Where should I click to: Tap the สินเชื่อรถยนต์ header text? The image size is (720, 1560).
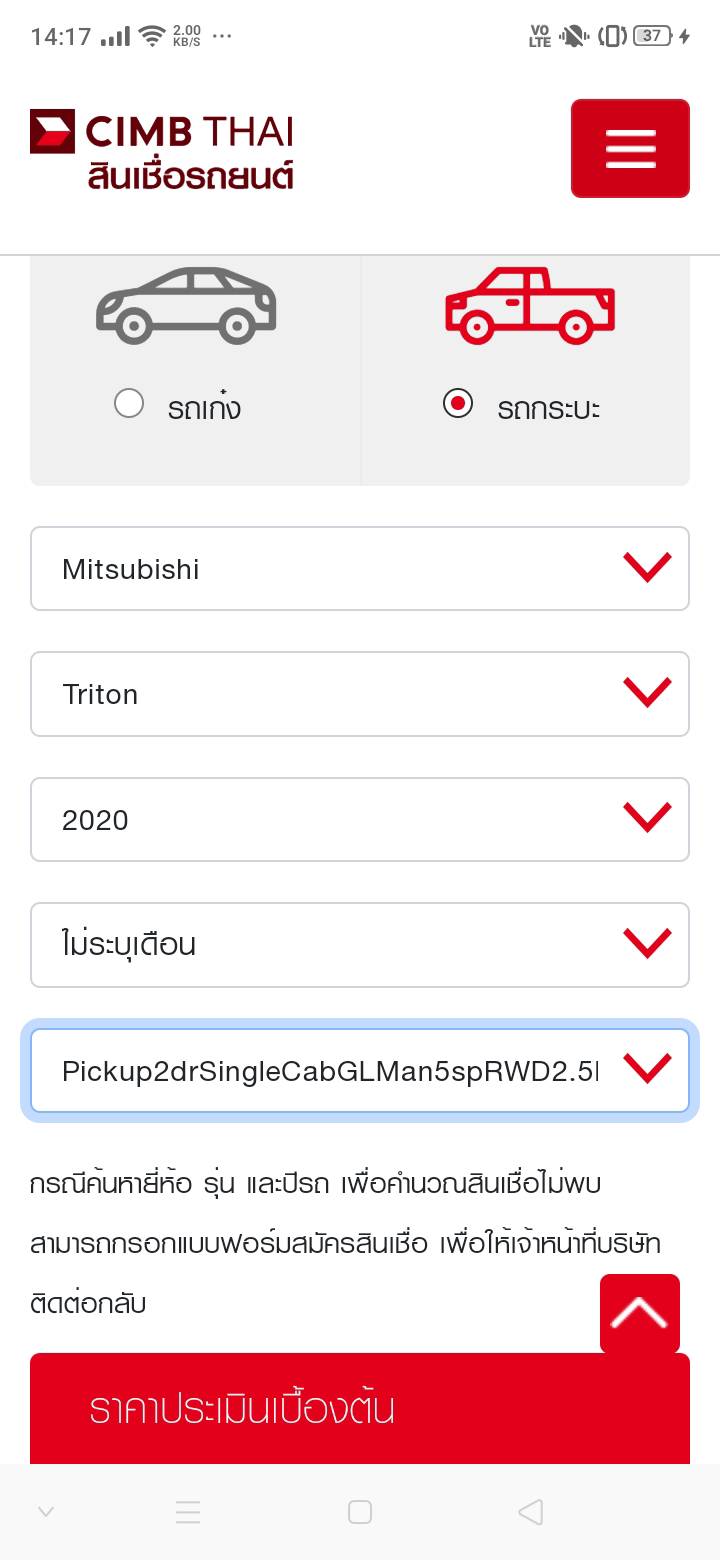[x=190, y=176]
